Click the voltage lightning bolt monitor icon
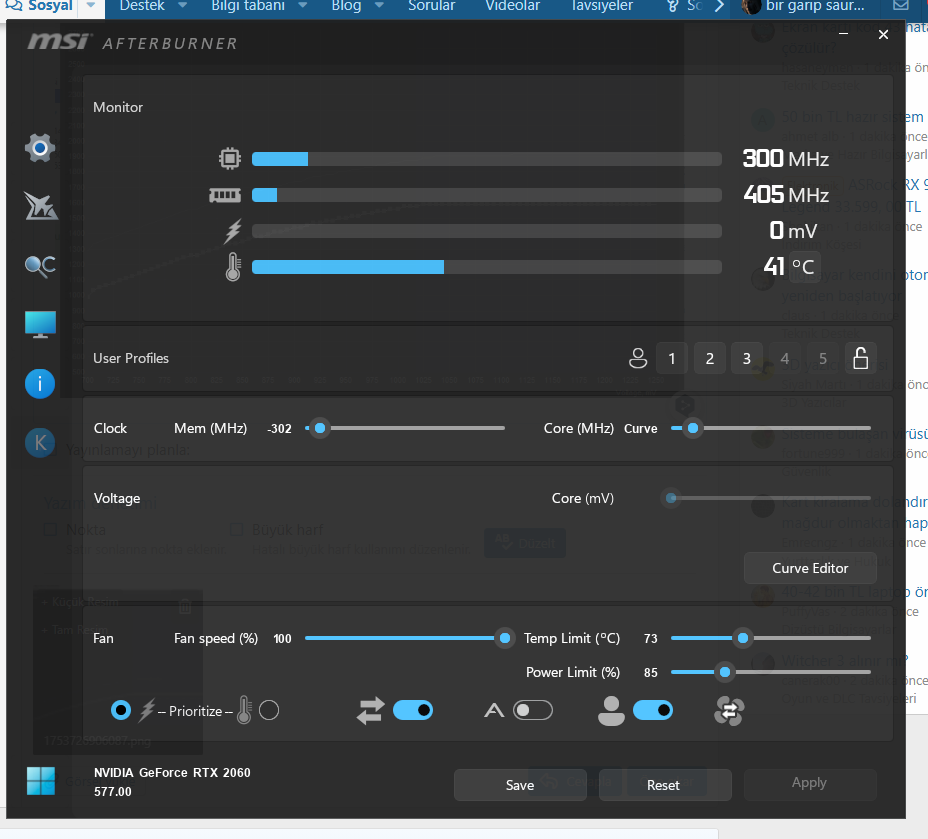This screenshot has height=839, width=928. pyautogui.click(x=233, y=231)
